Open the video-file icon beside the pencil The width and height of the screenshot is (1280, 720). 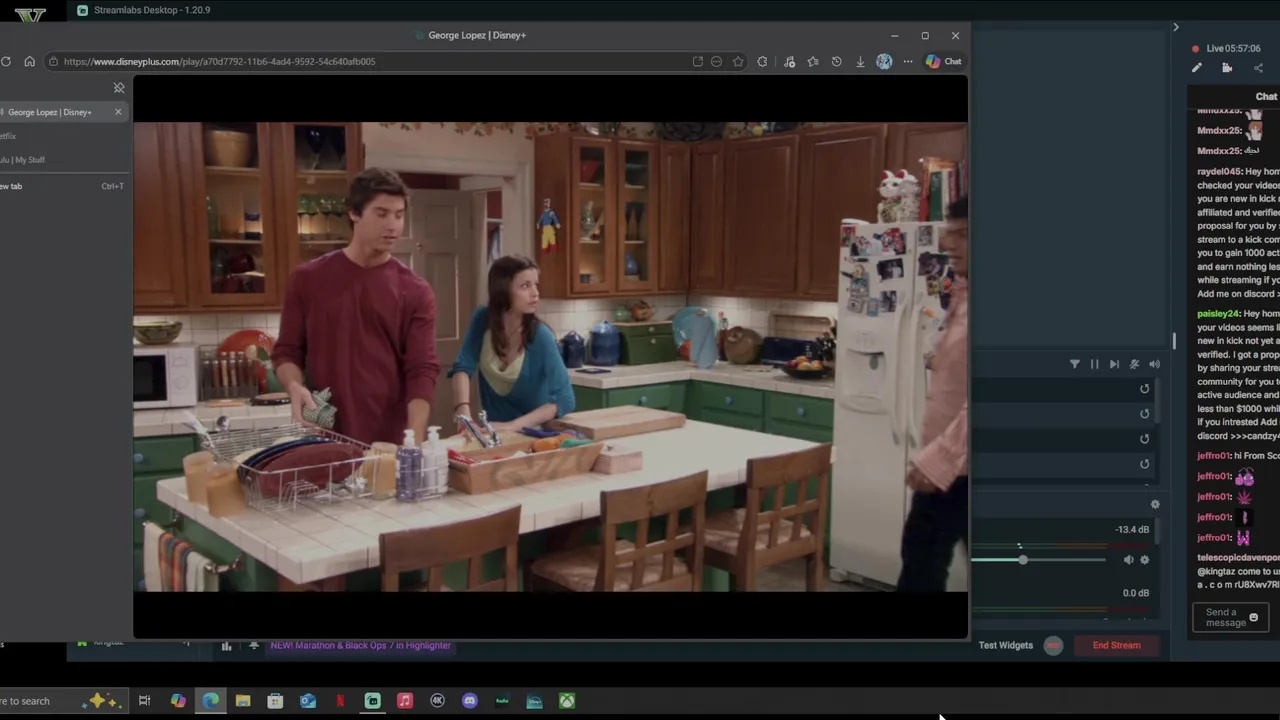(x=1227, y=68)
